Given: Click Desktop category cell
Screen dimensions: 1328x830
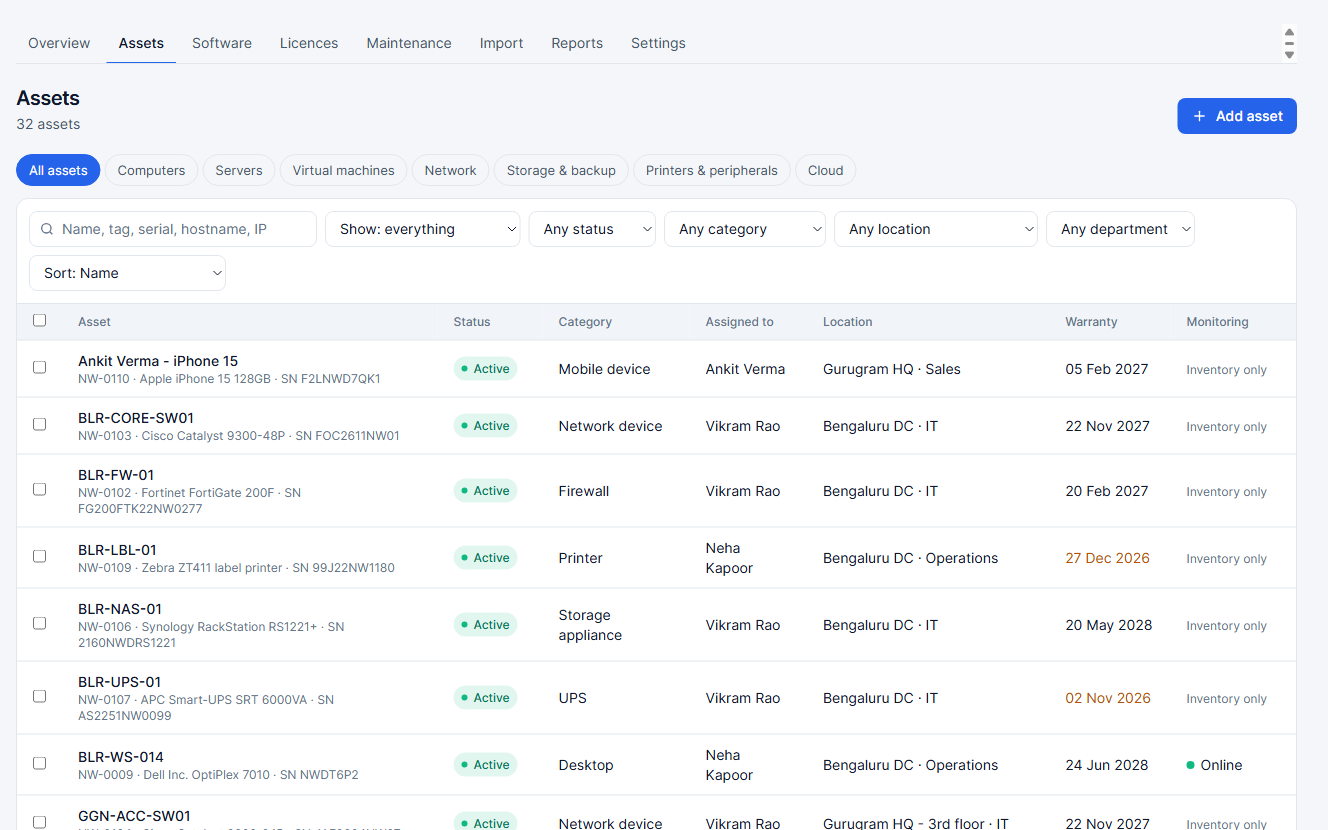Looking at the screenshot, I should [x=586, y=765].
